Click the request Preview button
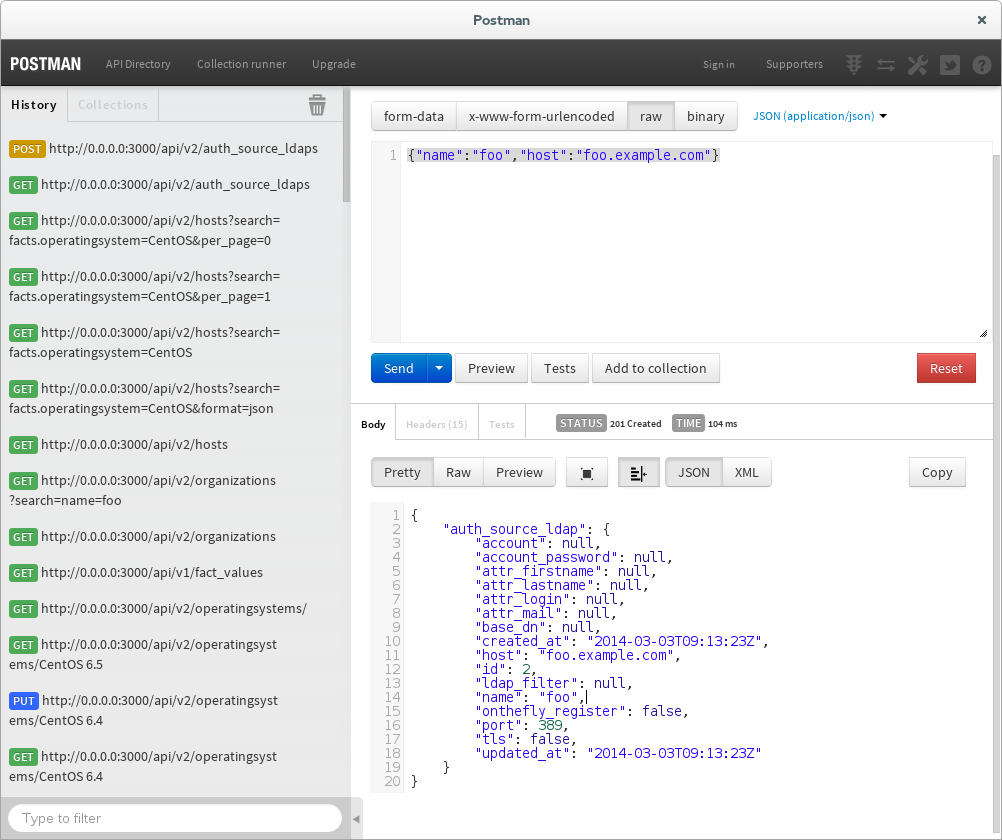The height and width of the screenshot is (840, 1002). [491, 368]
